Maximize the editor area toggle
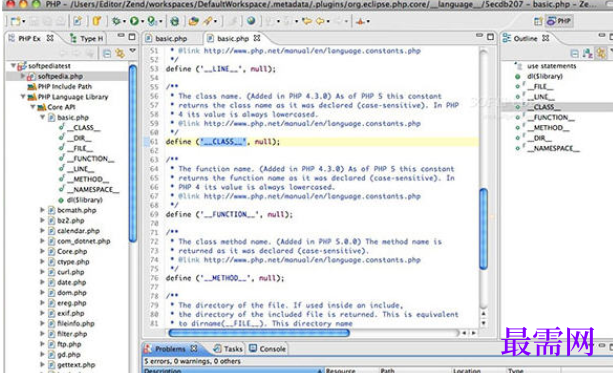This screenshot has width=613, height=373. [x=490, y=37]
